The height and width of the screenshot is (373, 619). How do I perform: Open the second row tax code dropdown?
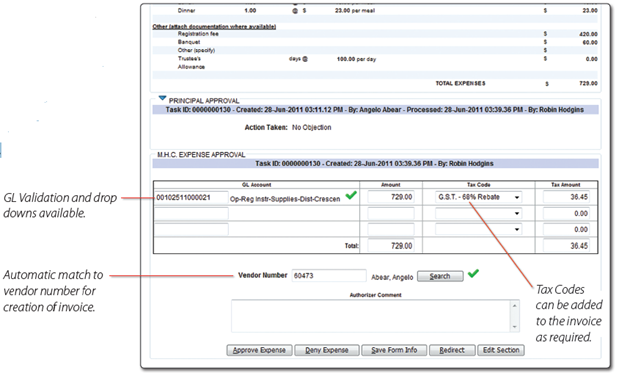[478, 213]
